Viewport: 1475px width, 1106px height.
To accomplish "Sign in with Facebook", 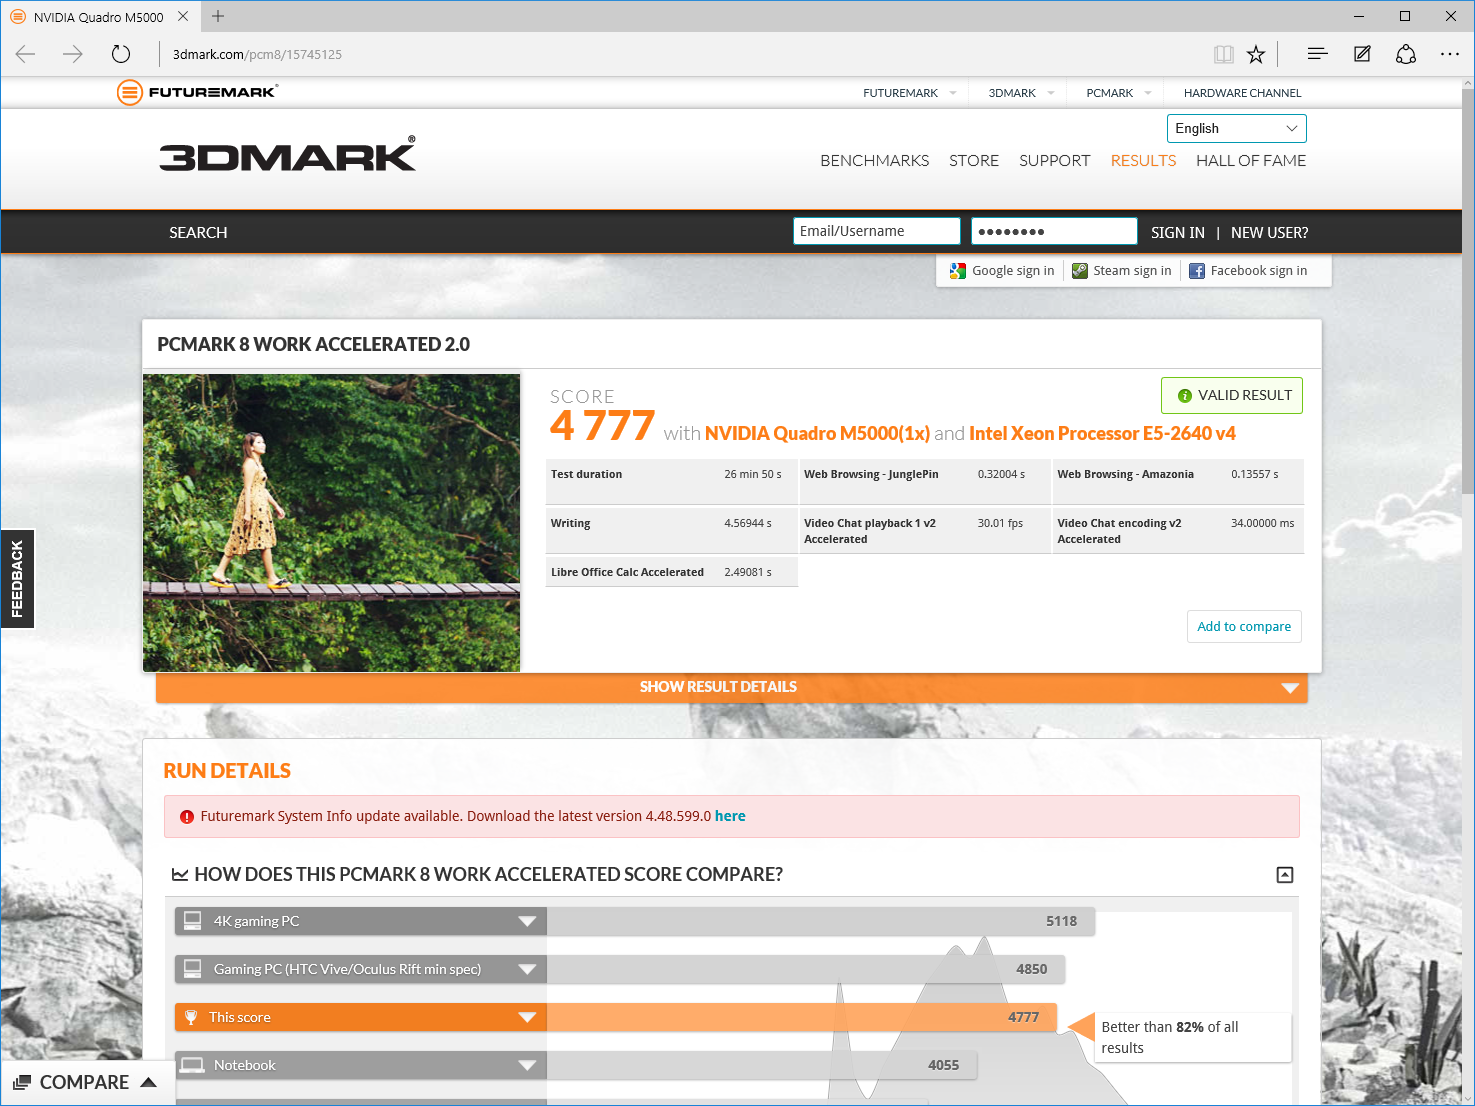I will [1248, 271].
